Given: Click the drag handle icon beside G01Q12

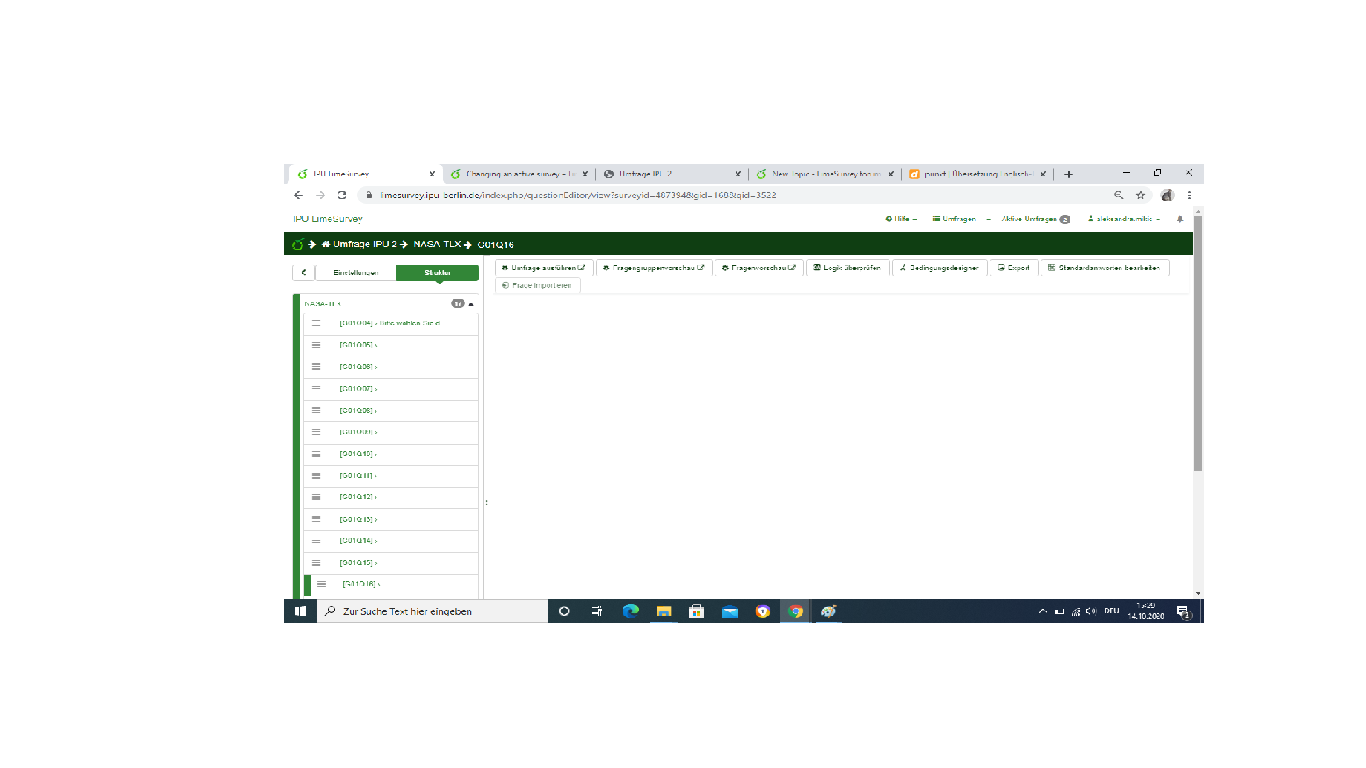Looking at the screenshot, I should pyautogui.click(x=316, y=497).
